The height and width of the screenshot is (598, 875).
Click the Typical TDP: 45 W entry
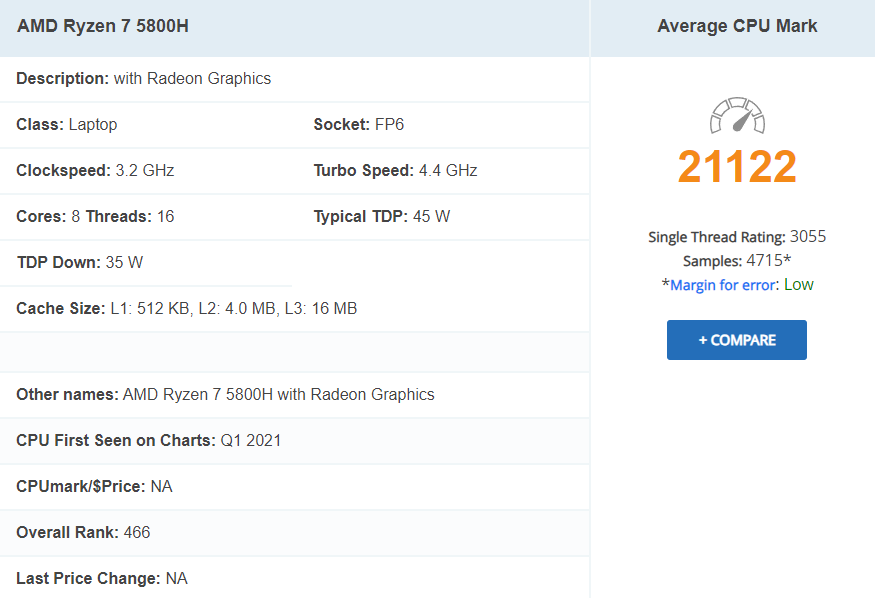click(382, 216)
